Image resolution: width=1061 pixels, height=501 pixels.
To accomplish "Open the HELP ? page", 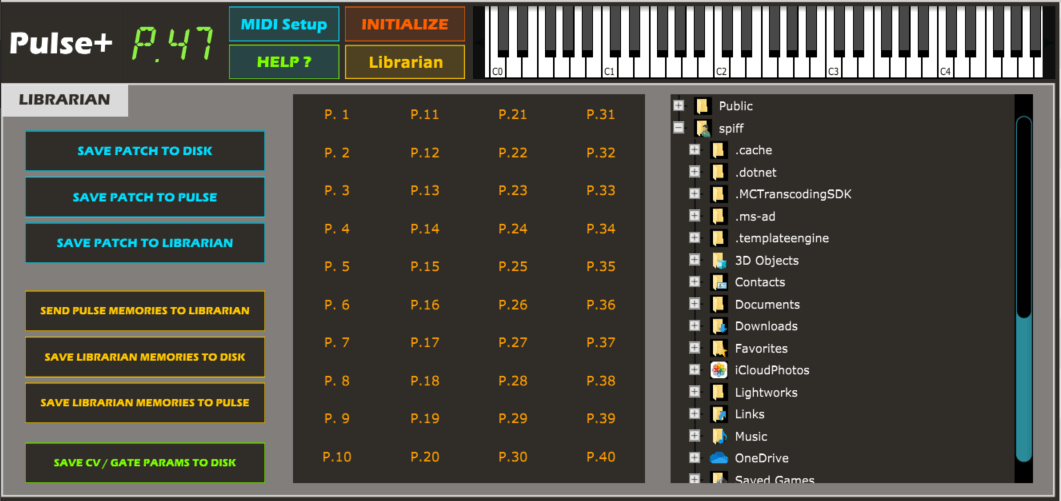I will (284, 62).
